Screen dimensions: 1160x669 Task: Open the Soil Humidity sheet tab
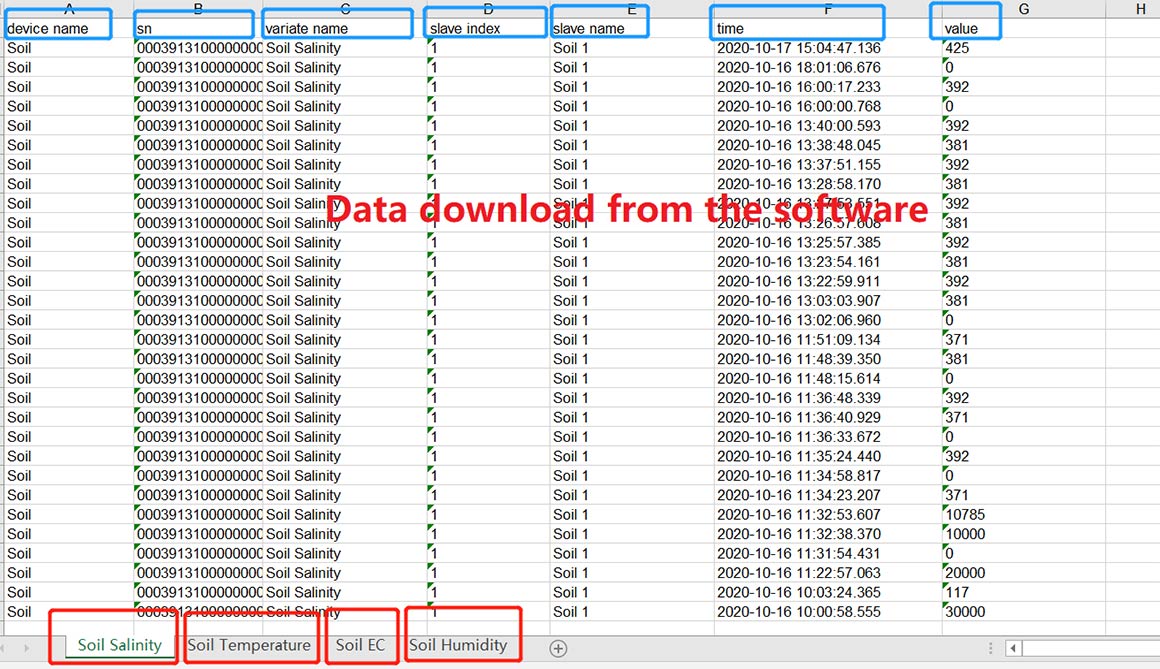[x=459, y=645]
